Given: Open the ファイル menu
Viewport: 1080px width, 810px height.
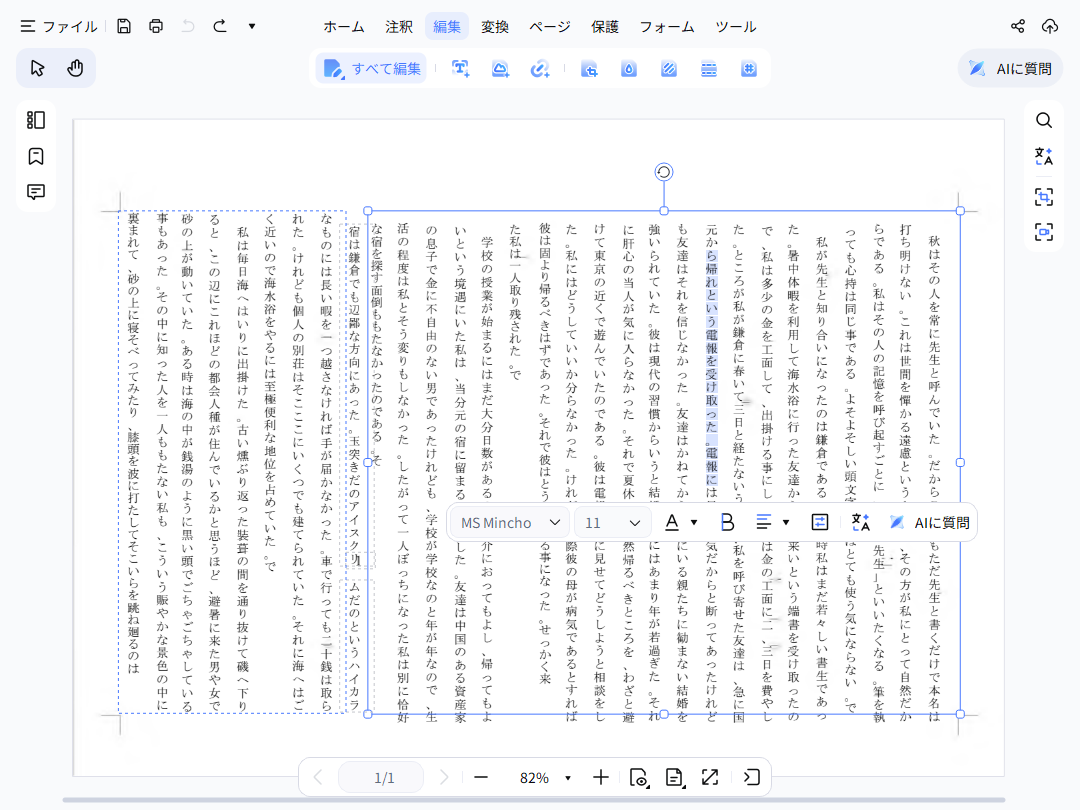Looking at the screenshot, I should pyautogui.click(x=59, y=27).
